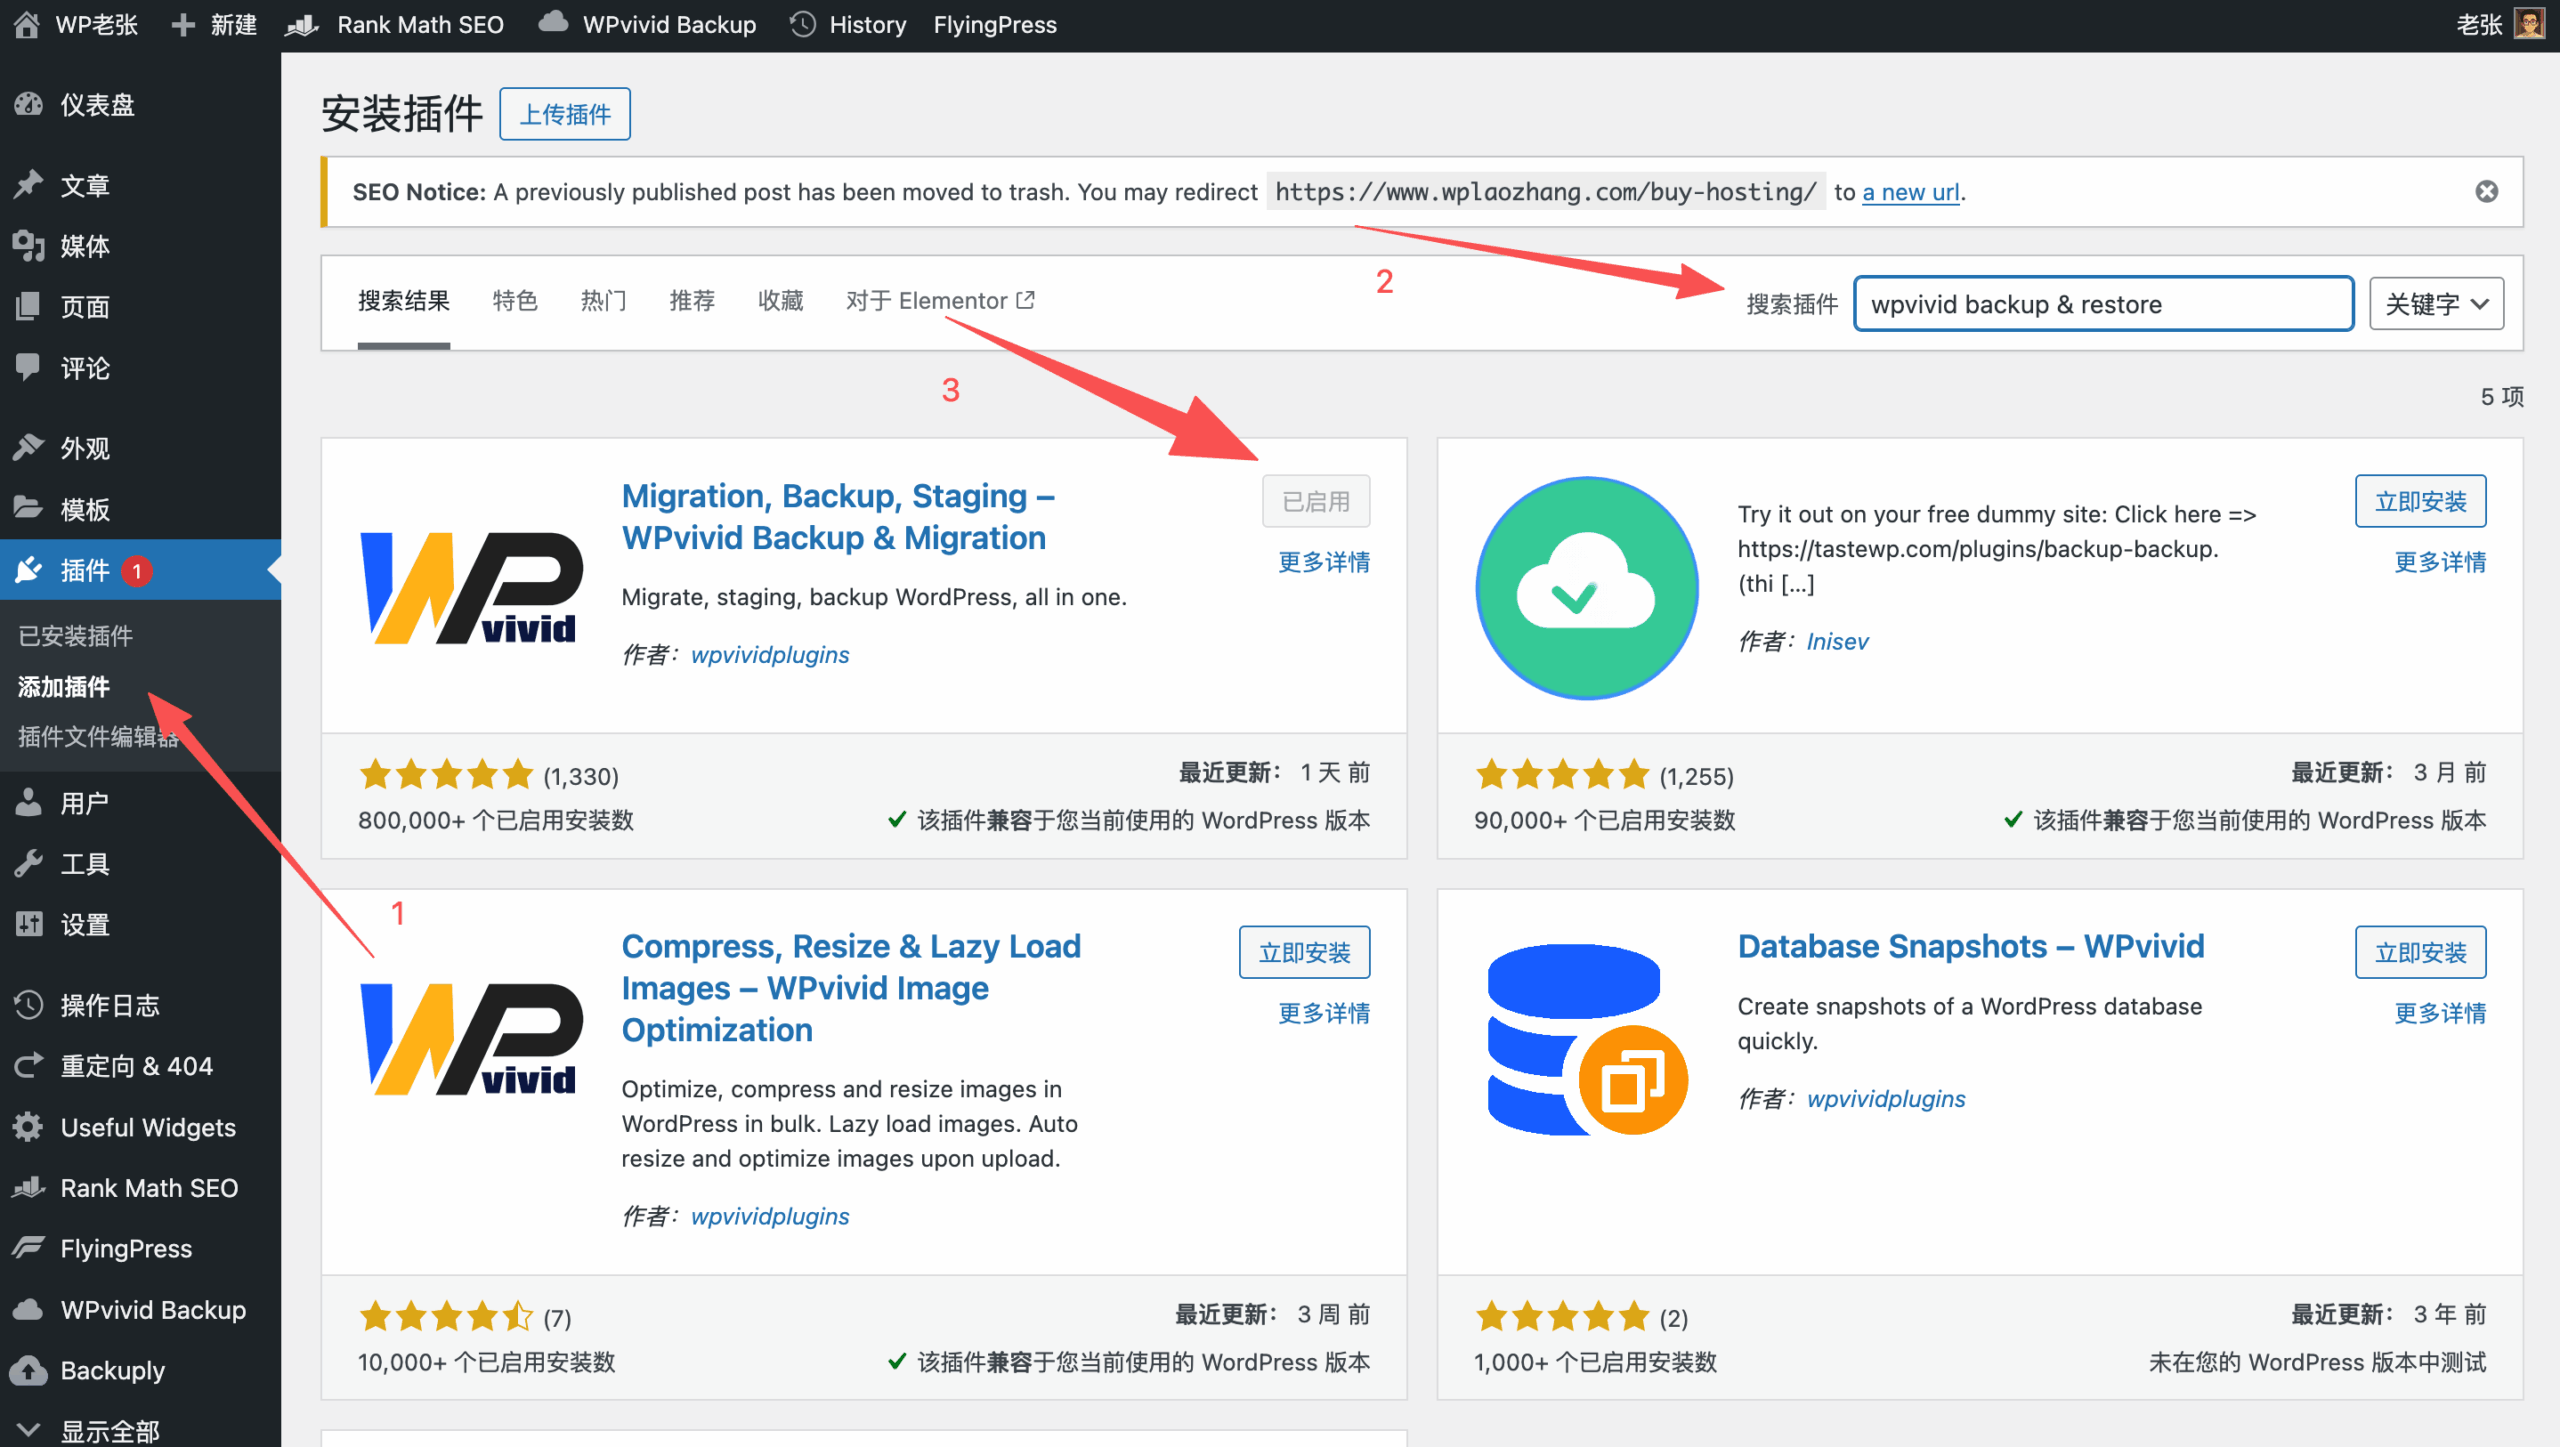The width and height of the screenshot is (2560, 1447).
Task: Click the plugin search input field
Action: [x=2103, y=304]
